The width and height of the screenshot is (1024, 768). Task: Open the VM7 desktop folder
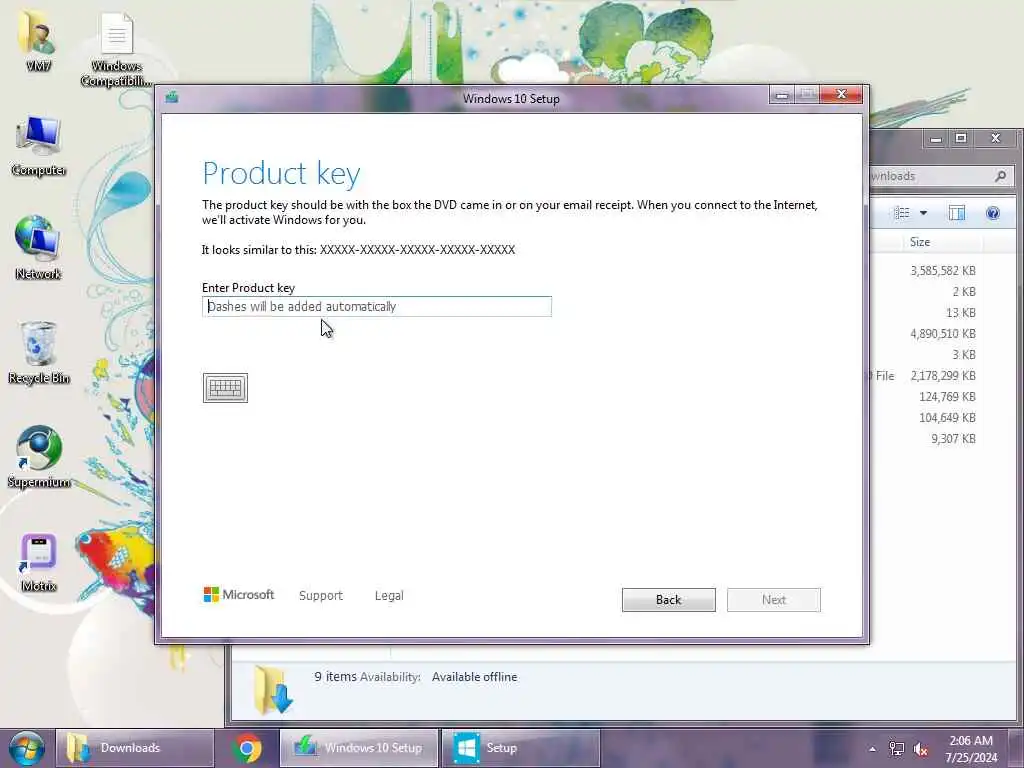coord(38,40)
